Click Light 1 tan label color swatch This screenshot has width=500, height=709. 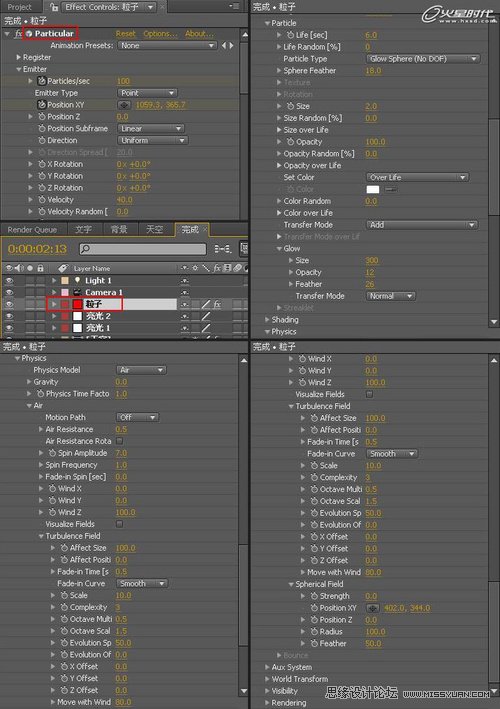(x=65, y=280)
